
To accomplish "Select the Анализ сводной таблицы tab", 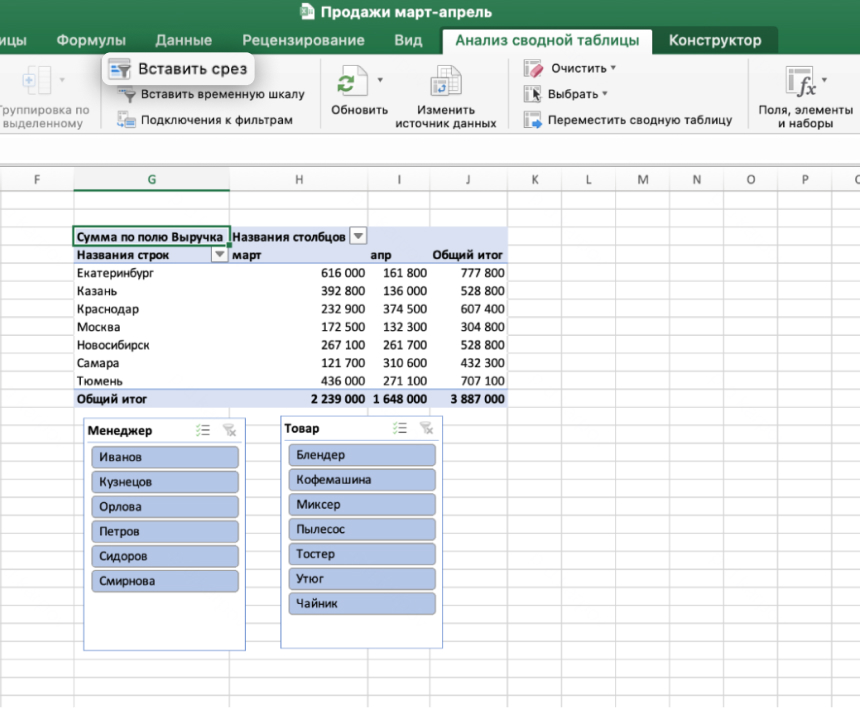I will click(x=547, y=41).
